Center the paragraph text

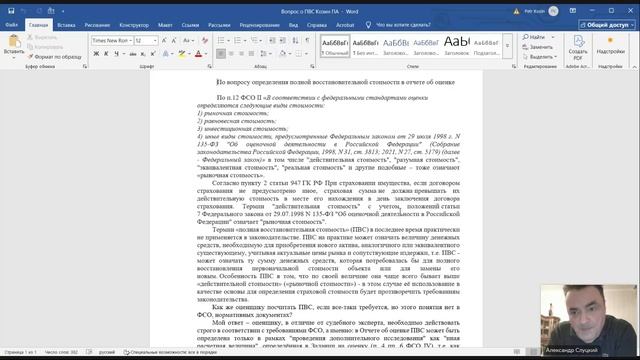231,54
